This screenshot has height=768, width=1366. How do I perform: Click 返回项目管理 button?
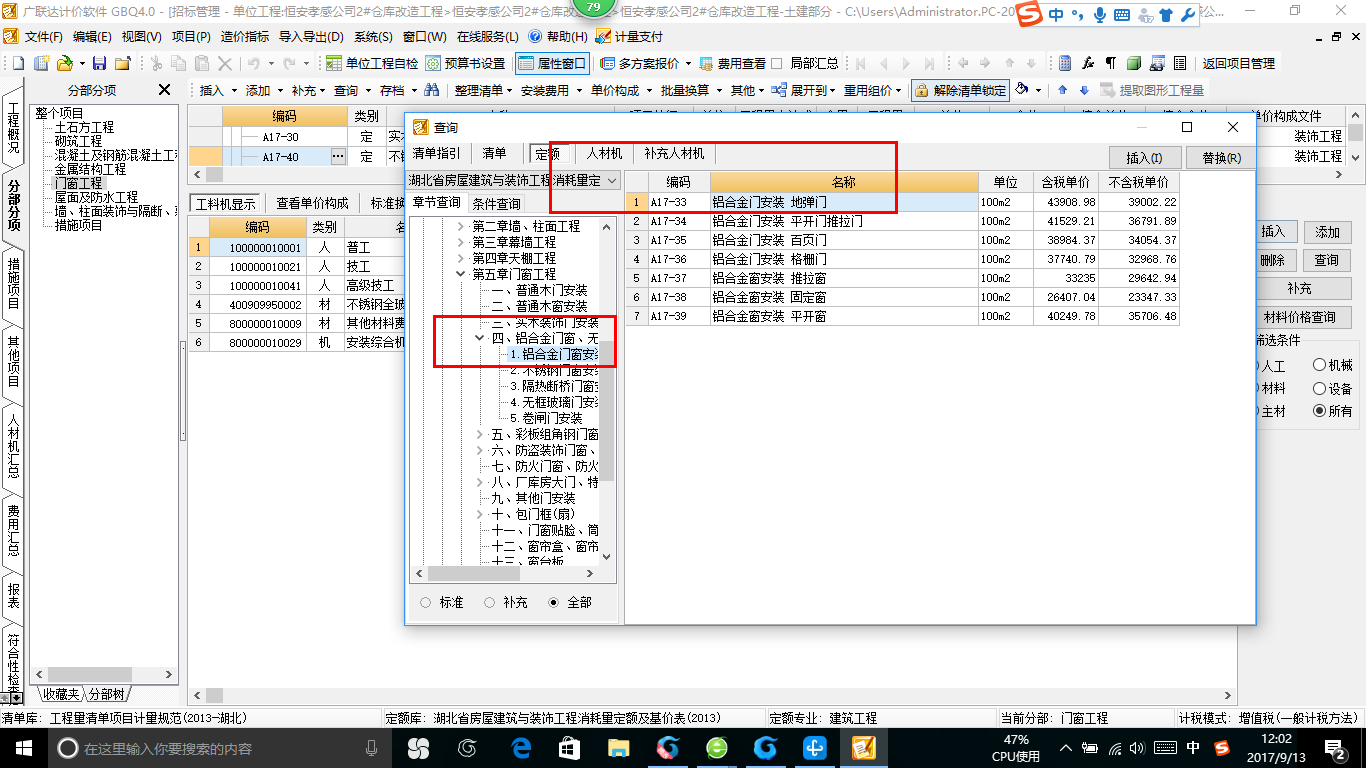click(x=1238, y=63)
